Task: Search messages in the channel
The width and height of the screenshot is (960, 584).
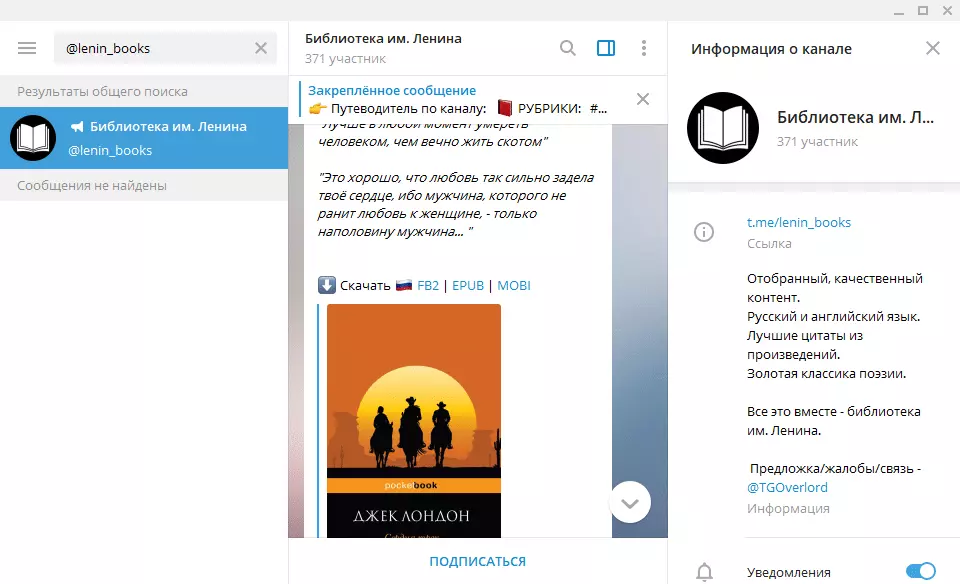Action: [x=567, y=48]
